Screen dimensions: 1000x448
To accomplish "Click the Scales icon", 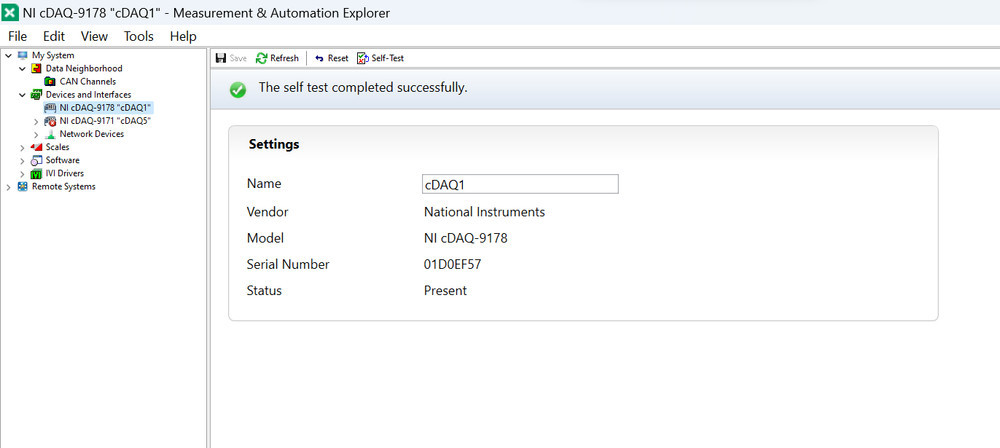I will pos(37,147).
